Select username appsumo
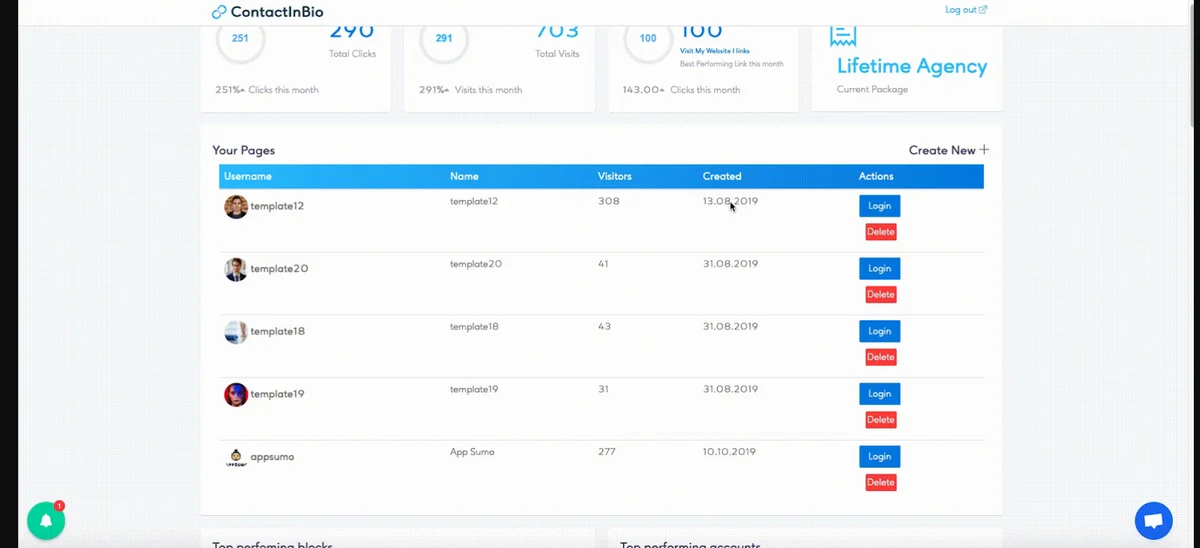The height and width of the screenshot is (548, 1200). pos(272,457)
